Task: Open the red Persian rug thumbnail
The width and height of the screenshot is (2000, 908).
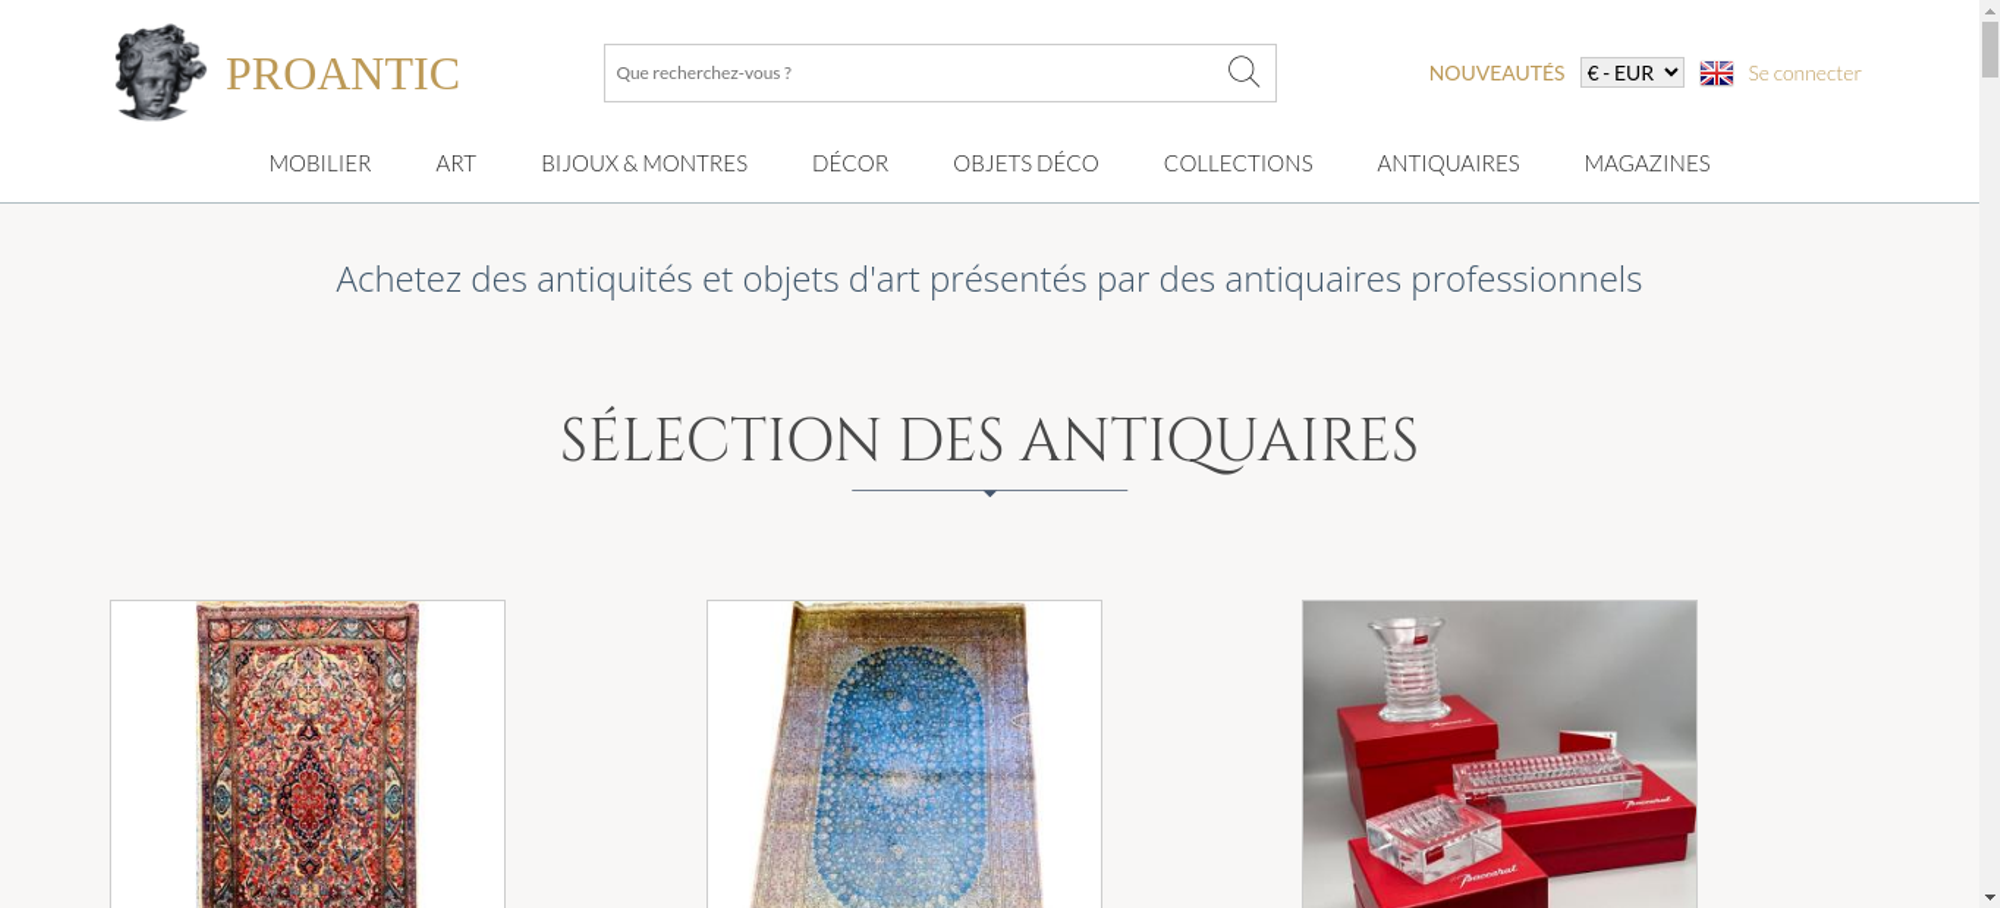Action: click(x=308, y=754)
